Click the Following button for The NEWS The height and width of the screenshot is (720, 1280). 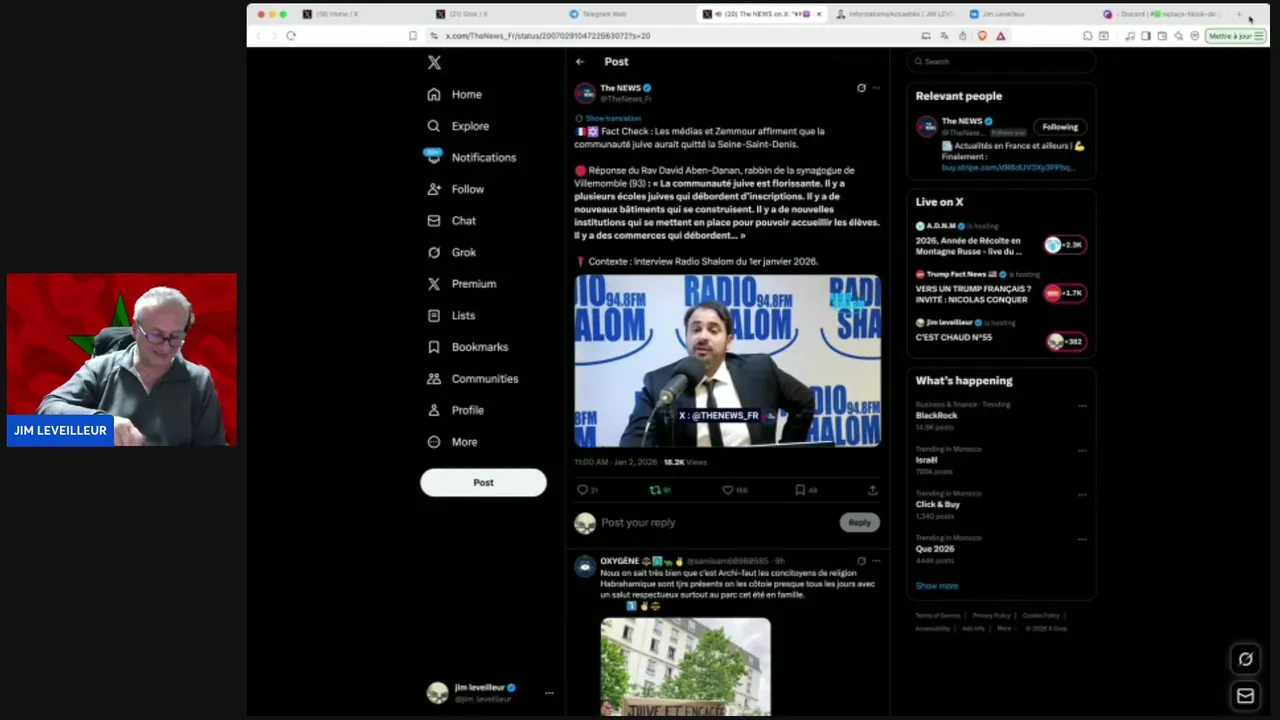click(1060, 127)
